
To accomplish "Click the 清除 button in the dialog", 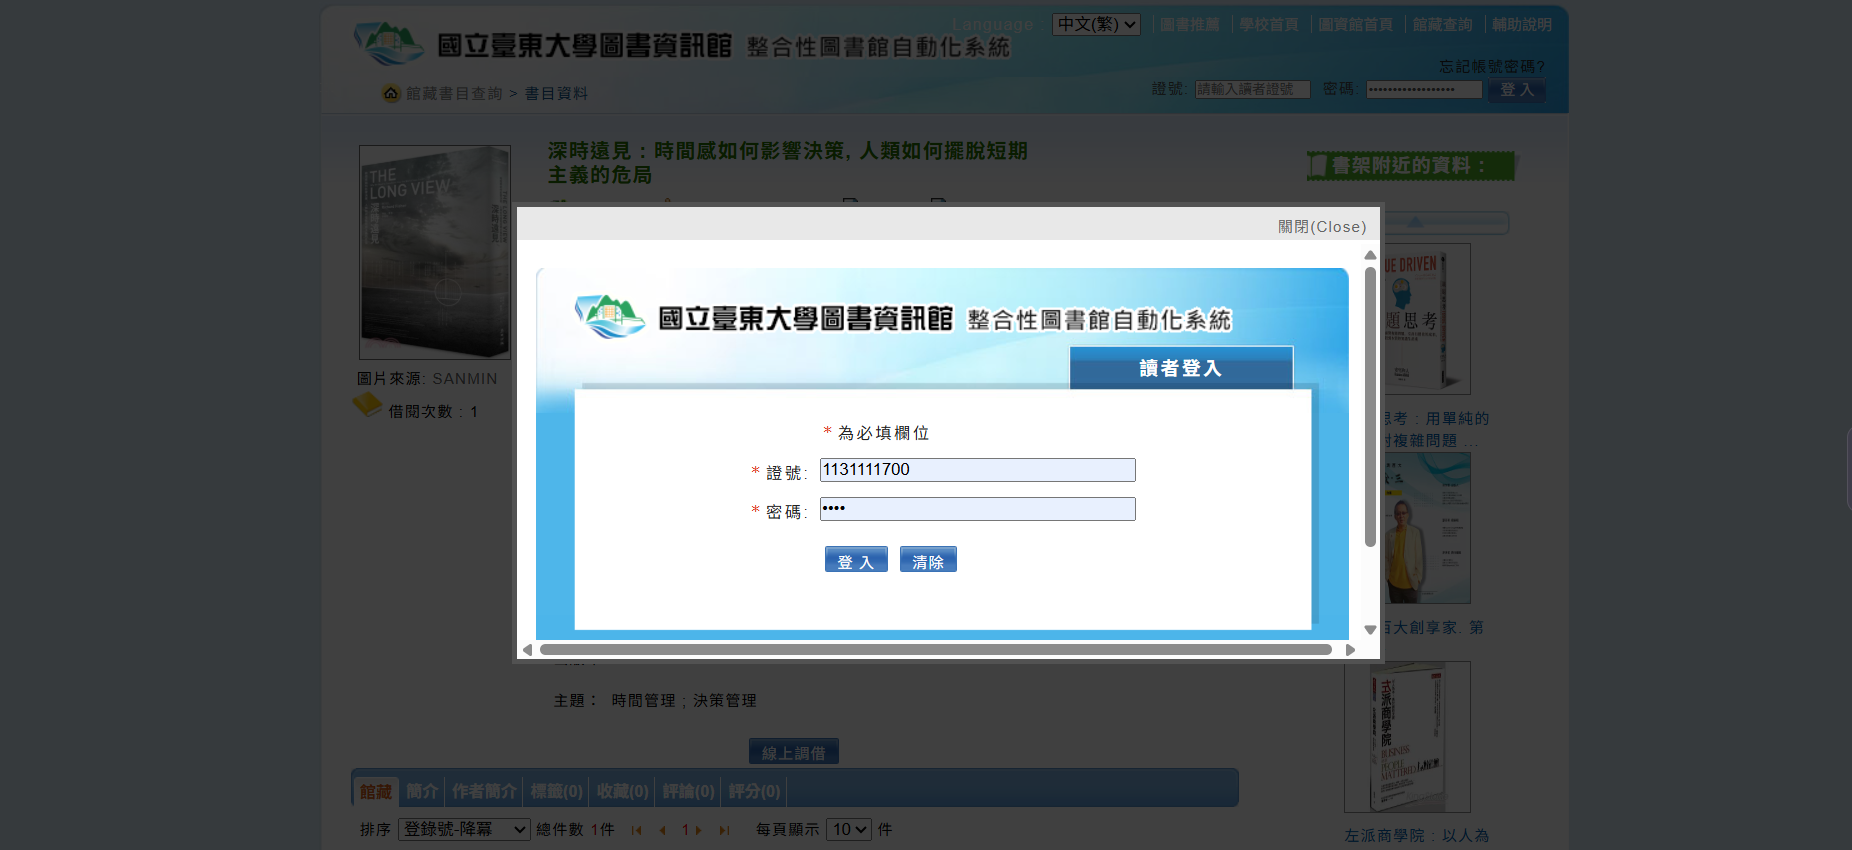I will click(928, 560).
